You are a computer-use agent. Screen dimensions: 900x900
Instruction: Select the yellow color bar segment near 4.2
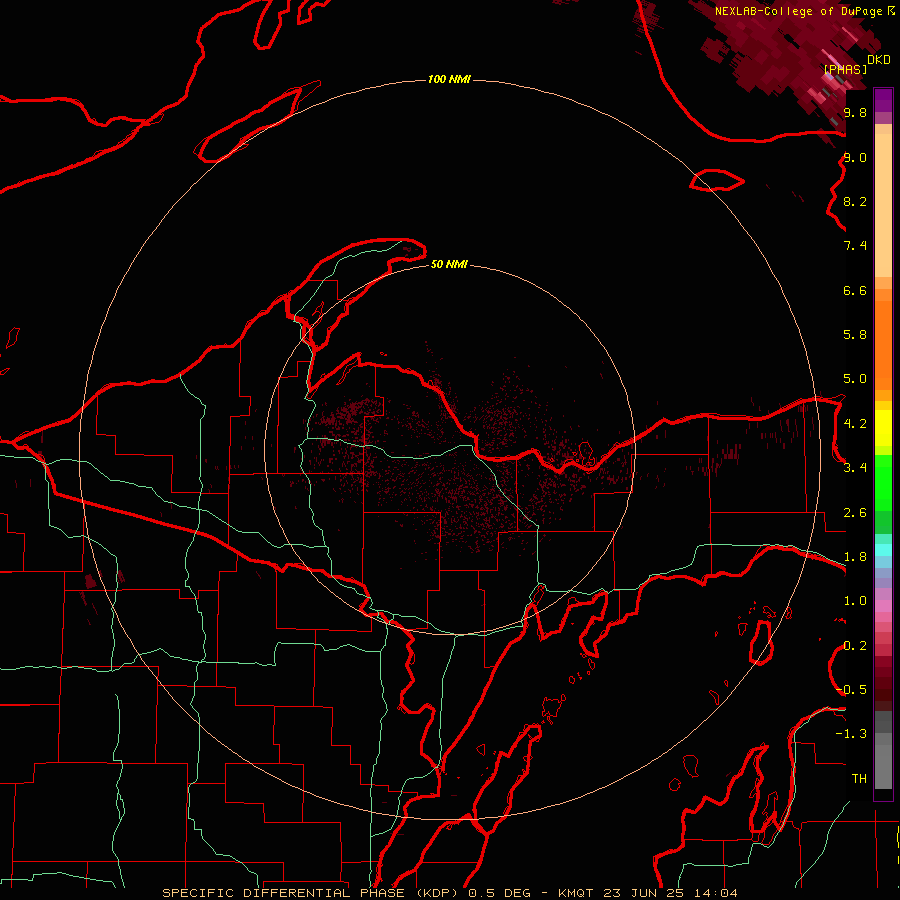(883, 428)
